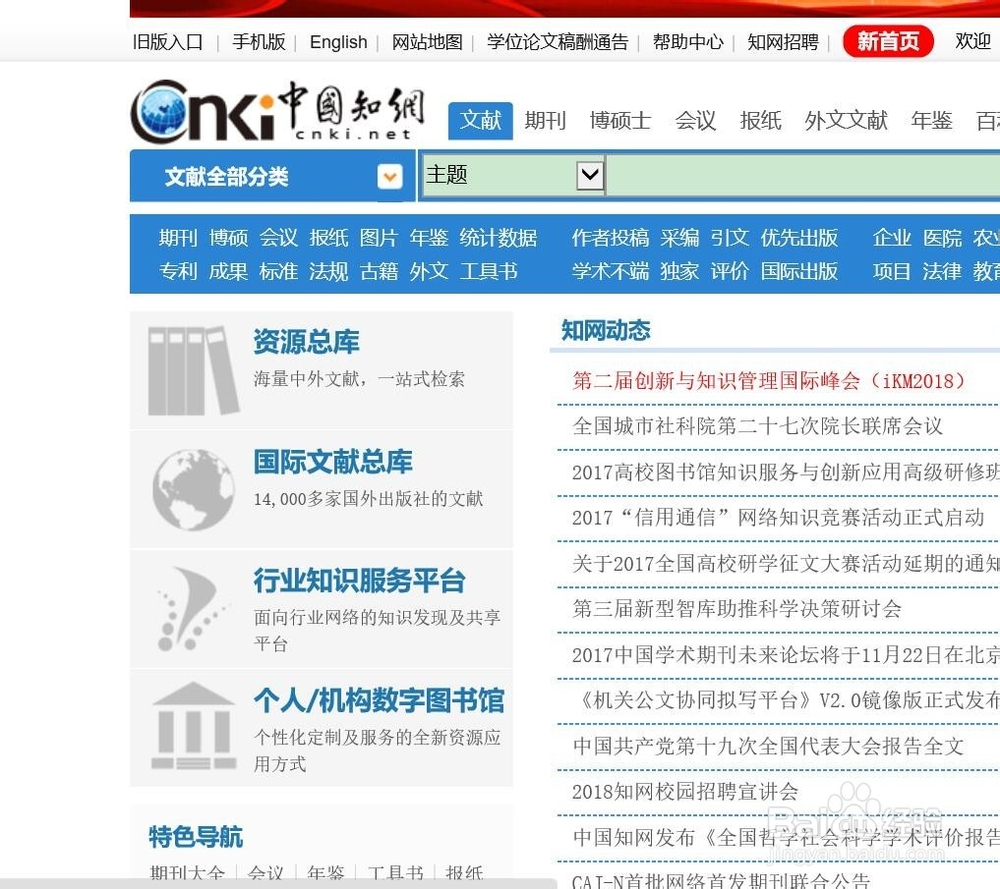Switch the site to English

point(338,42)
